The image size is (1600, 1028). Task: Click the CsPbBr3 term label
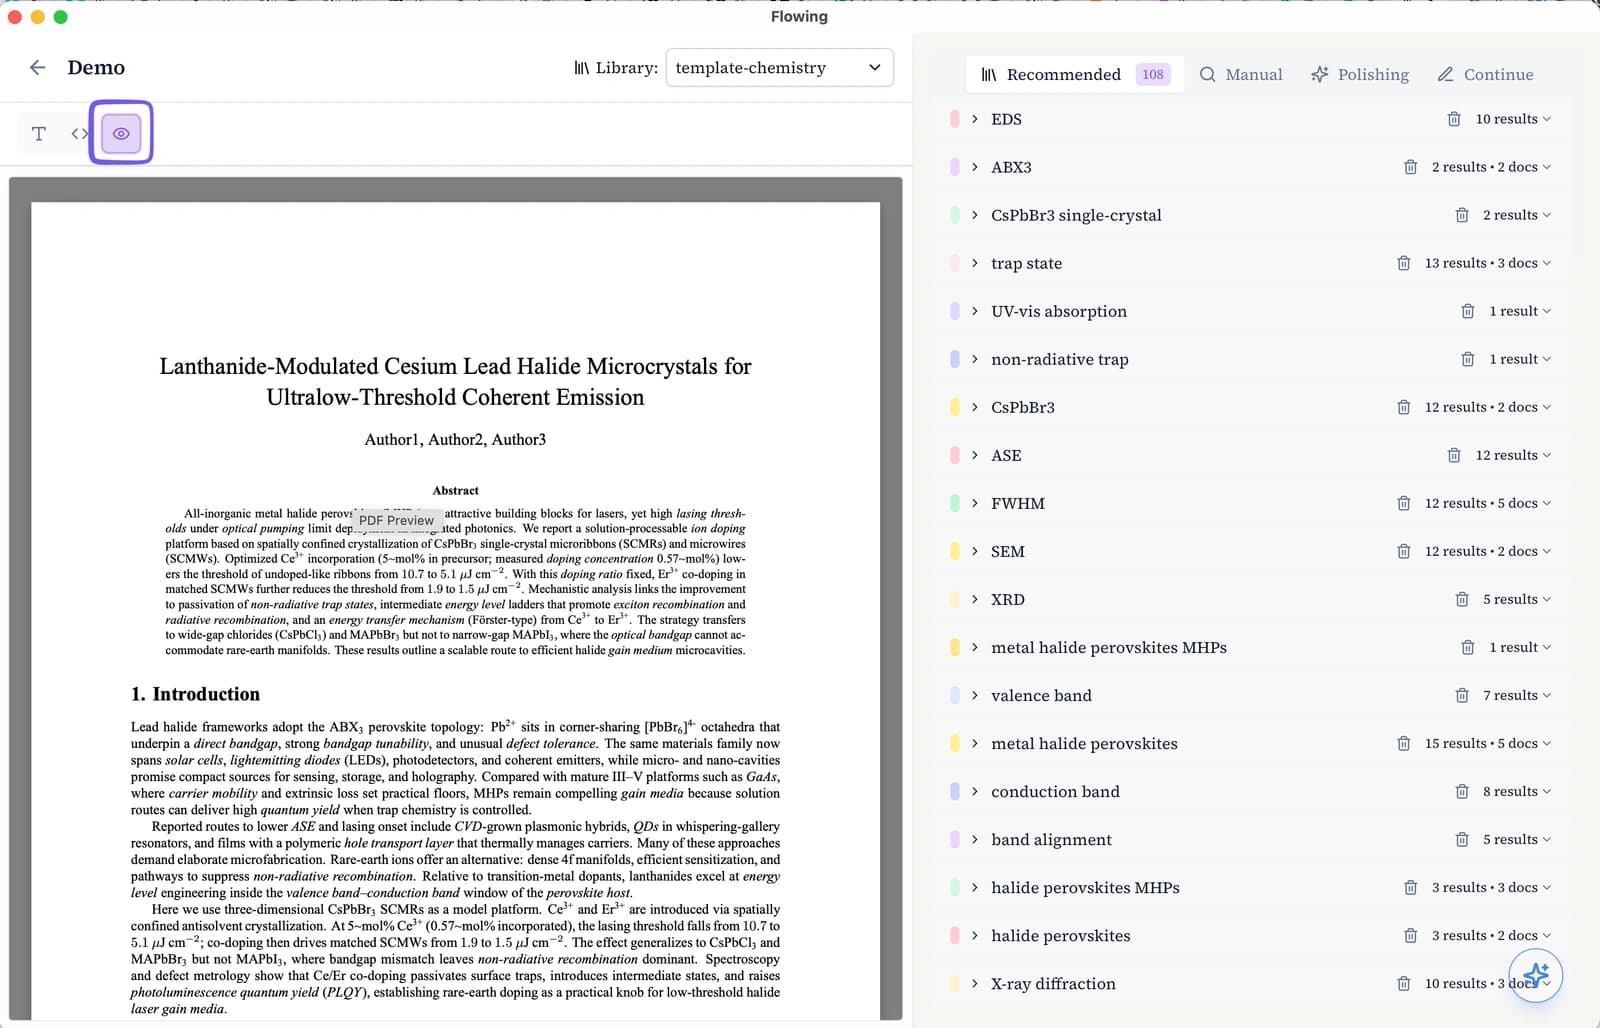(x=1023, y=407)
